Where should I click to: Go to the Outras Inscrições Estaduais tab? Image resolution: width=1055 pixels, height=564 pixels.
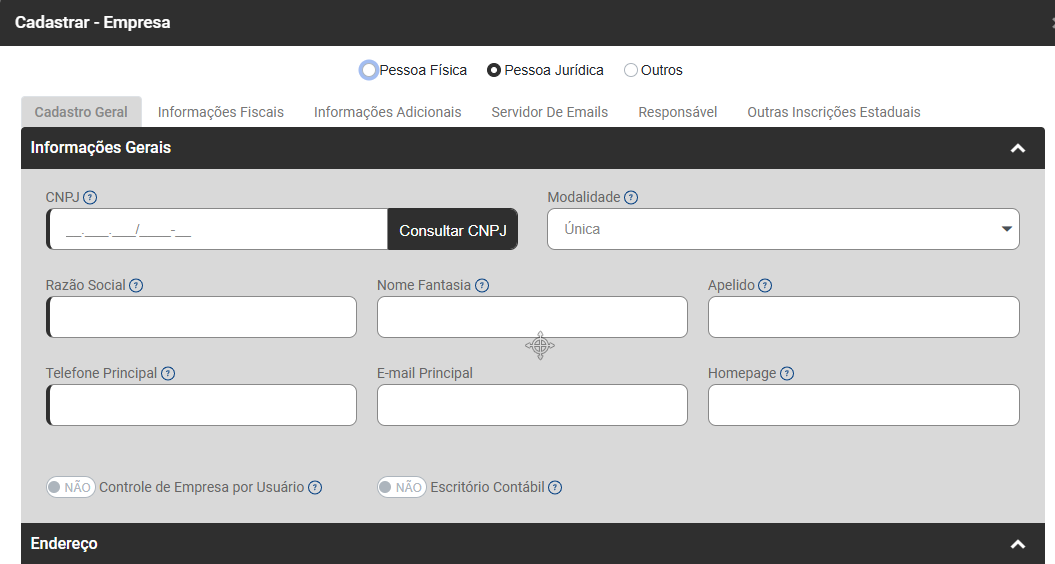tap(833, 112)
